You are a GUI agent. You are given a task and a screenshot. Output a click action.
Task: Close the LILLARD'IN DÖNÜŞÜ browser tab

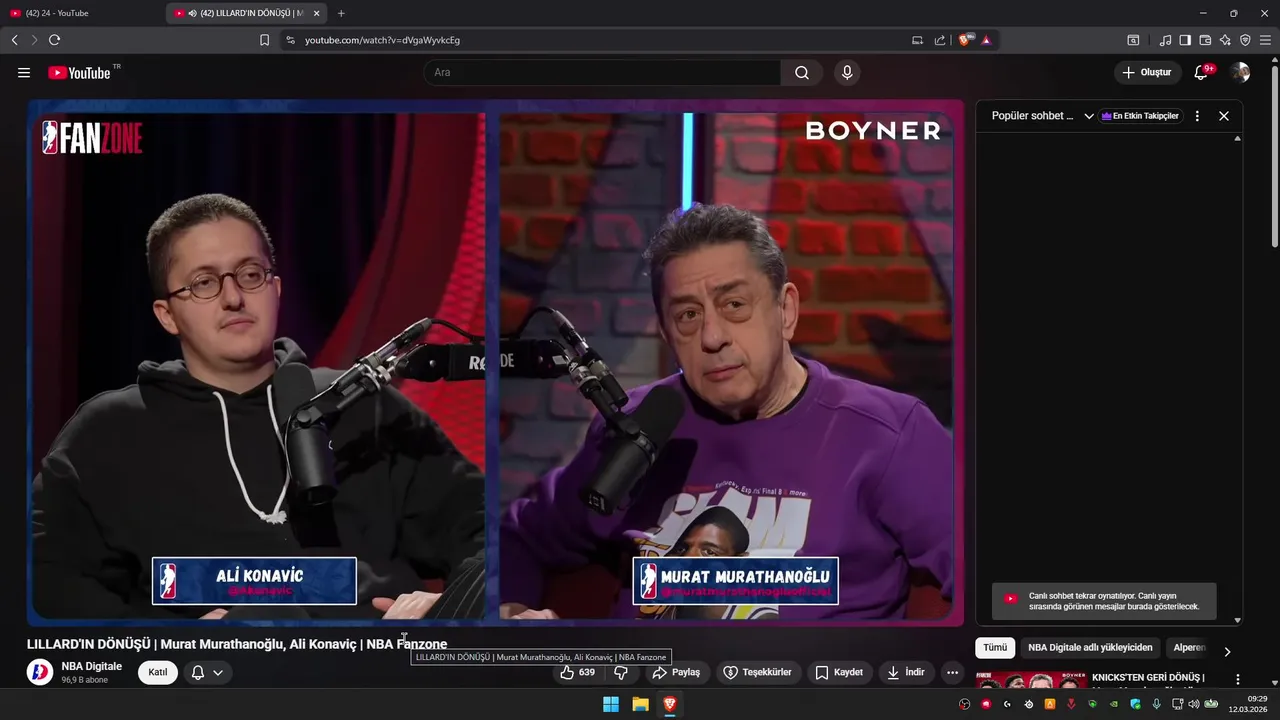(x=316, y=13)
